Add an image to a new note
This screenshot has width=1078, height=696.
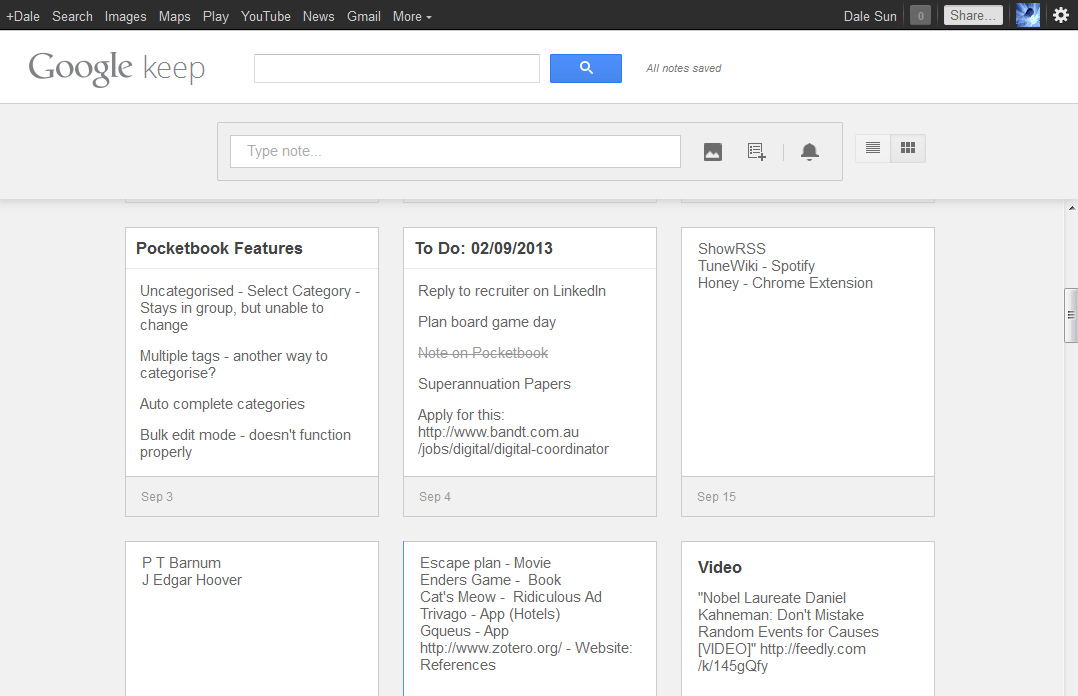pyautogui.click(x=713, y=152)
